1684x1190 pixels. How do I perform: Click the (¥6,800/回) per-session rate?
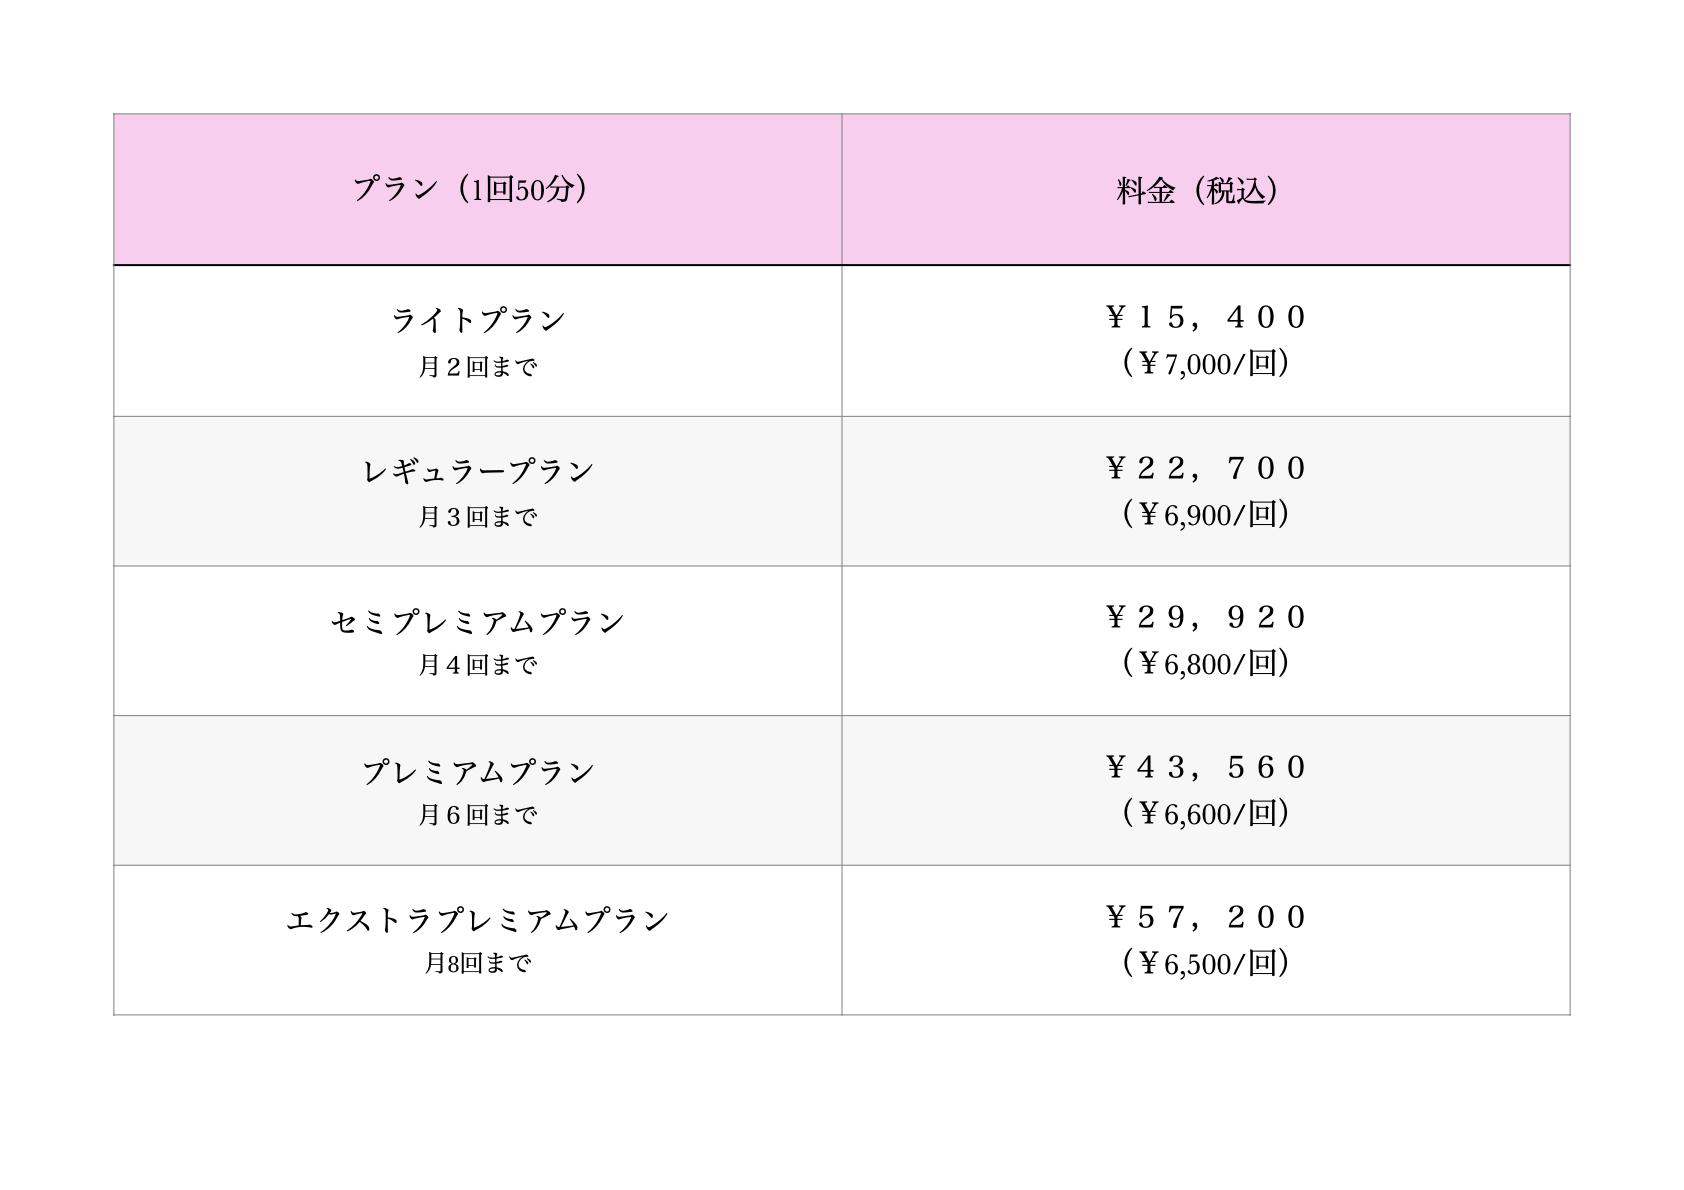[1205, 663]
